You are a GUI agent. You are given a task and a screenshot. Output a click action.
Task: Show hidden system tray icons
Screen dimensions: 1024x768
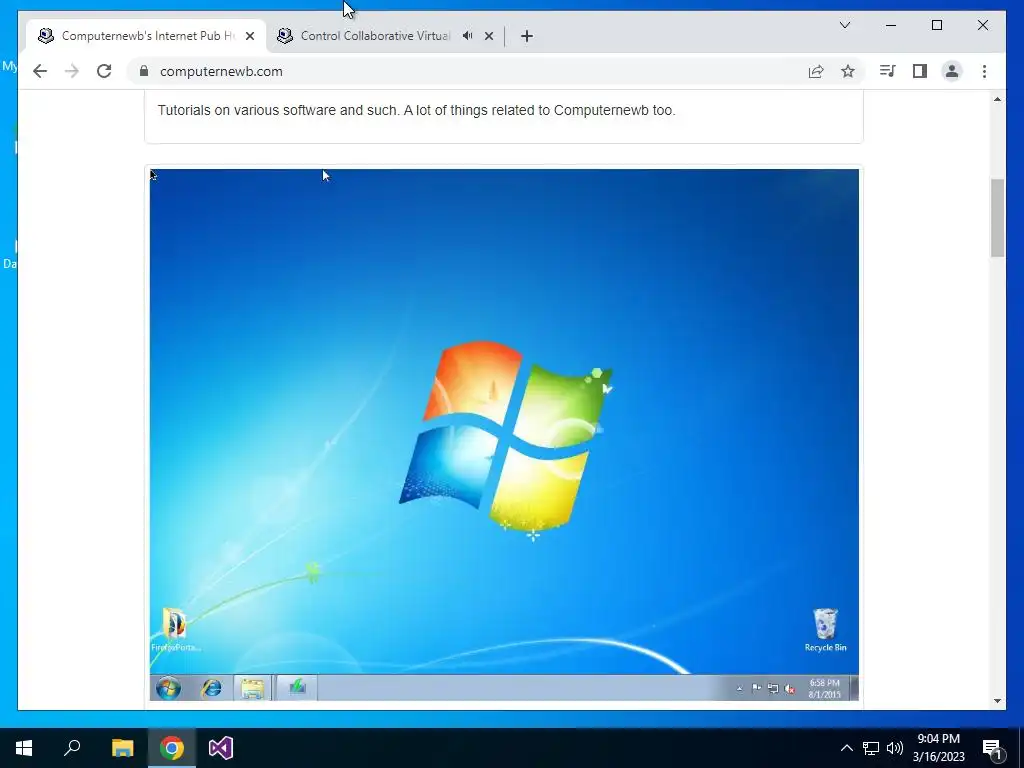pyautogui.click(x=846, y=748)
